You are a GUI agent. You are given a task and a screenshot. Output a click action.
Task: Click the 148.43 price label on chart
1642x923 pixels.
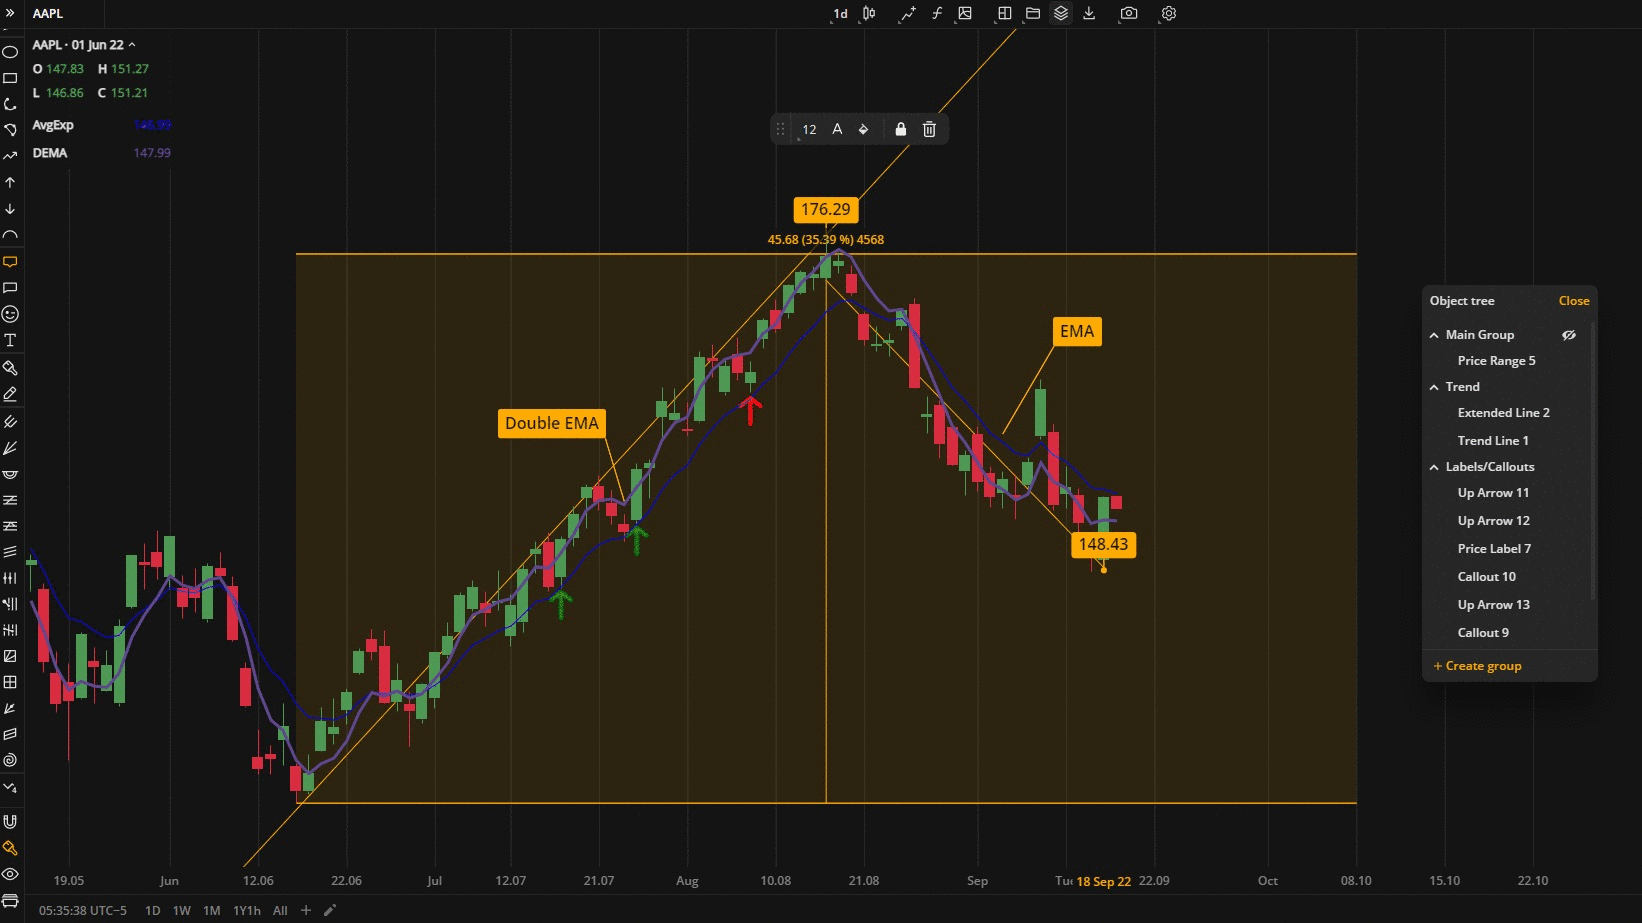pyautogui.click(x=1103, y=544)
